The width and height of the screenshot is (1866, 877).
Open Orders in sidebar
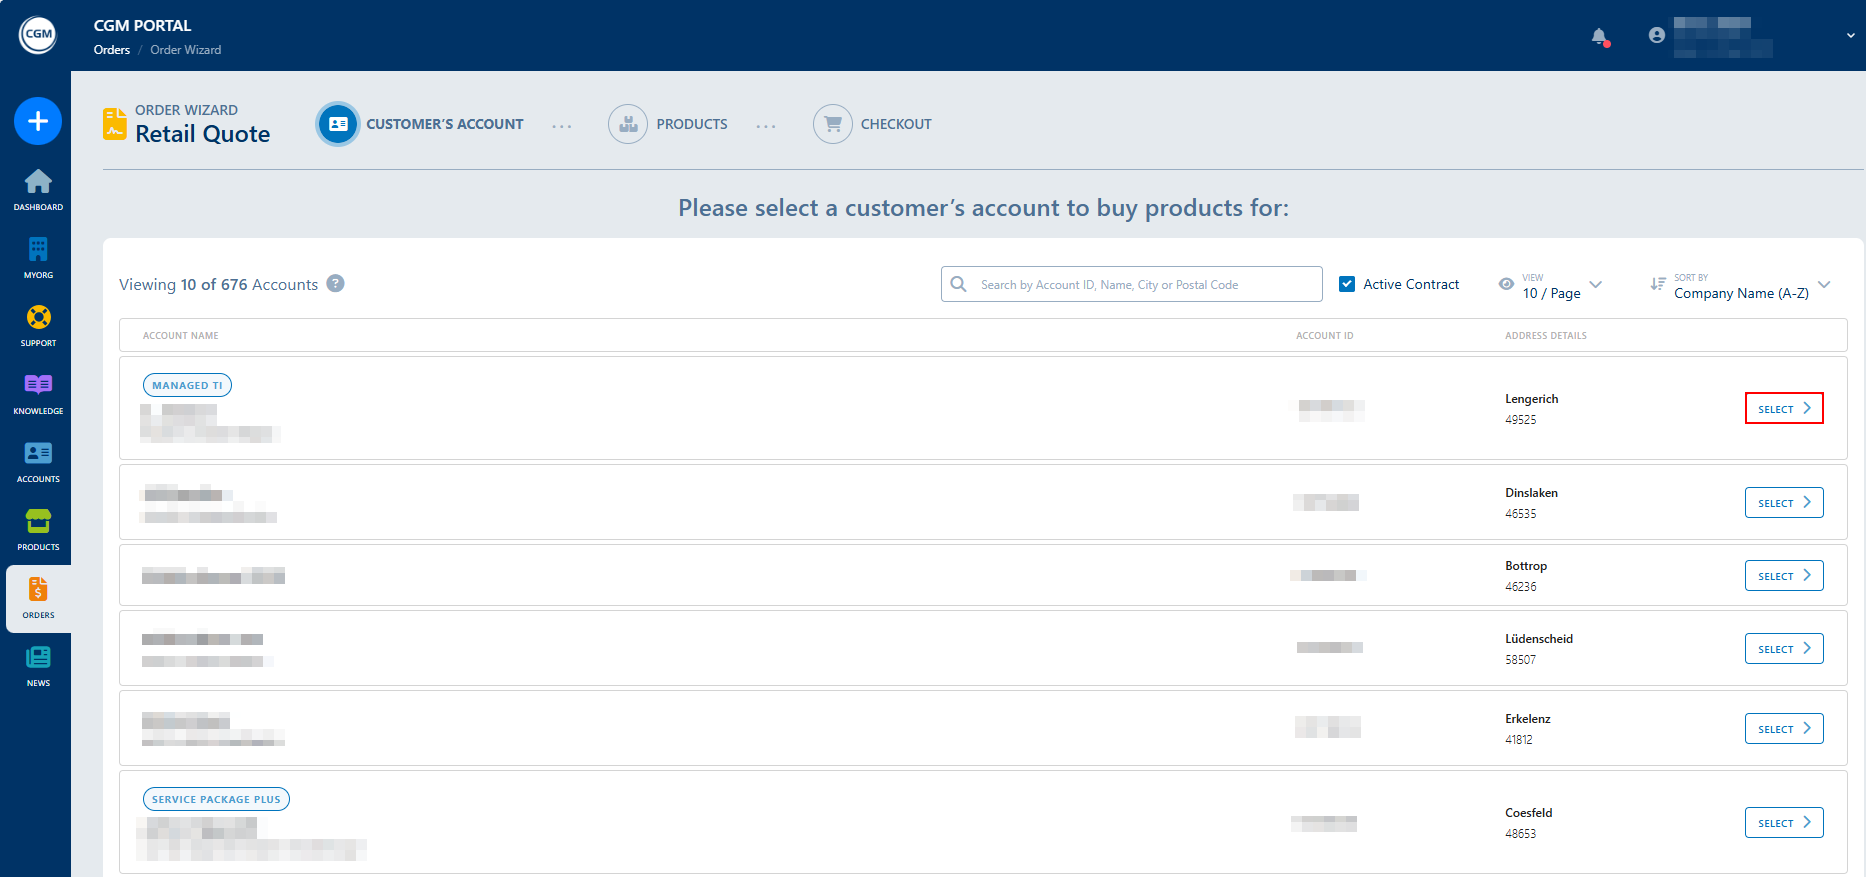tap(38, 598)
